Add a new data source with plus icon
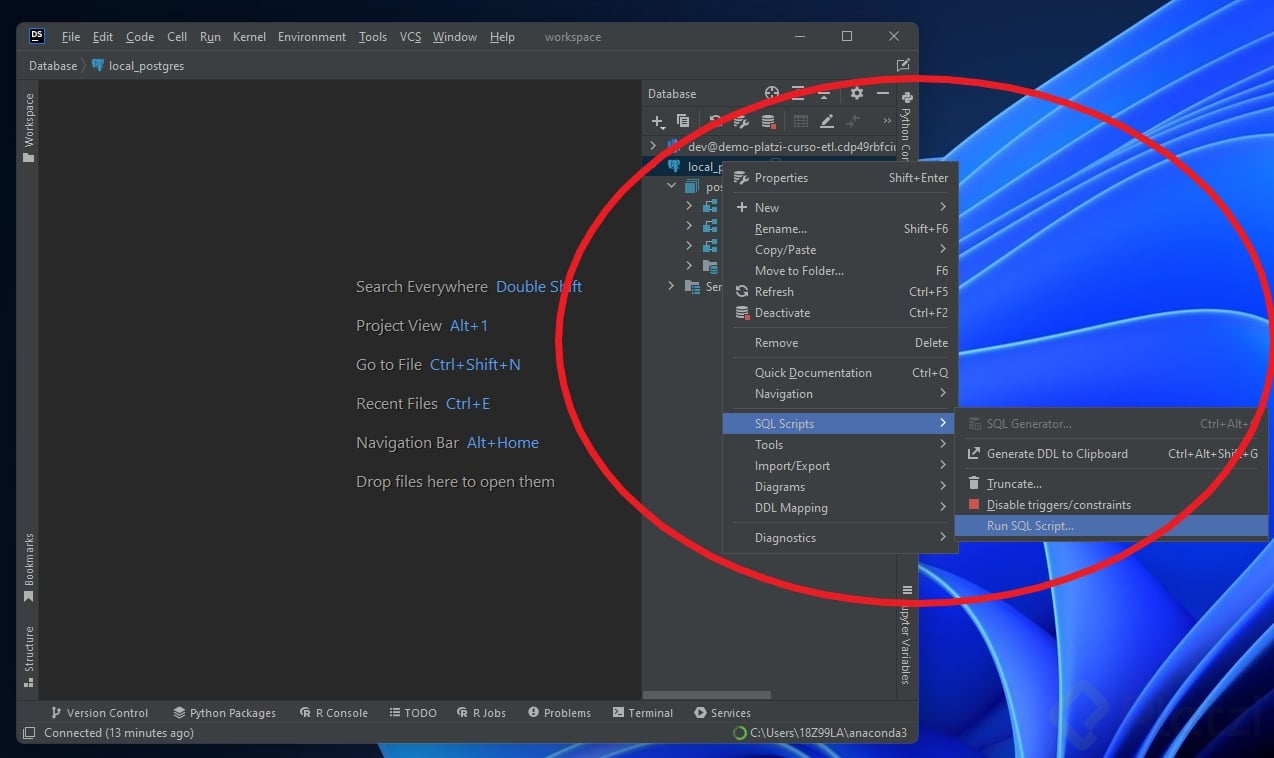Screen dimensions: 1274x758 (x=657, y=121)
